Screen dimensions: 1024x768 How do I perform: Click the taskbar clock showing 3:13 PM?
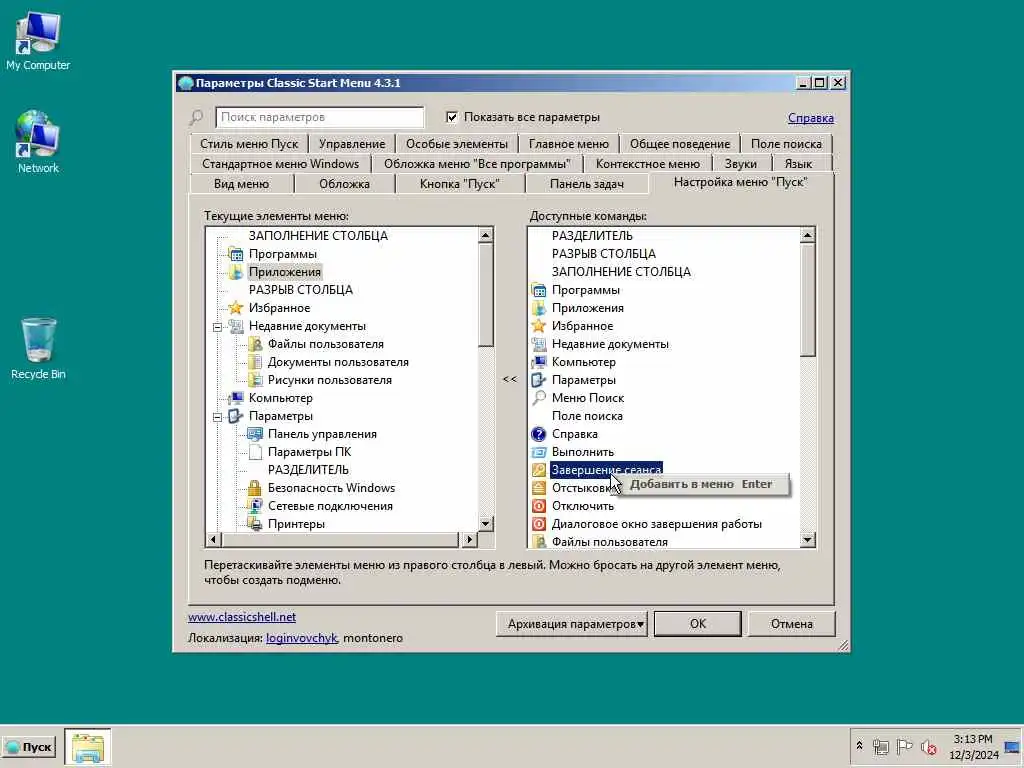pos(973,747)
